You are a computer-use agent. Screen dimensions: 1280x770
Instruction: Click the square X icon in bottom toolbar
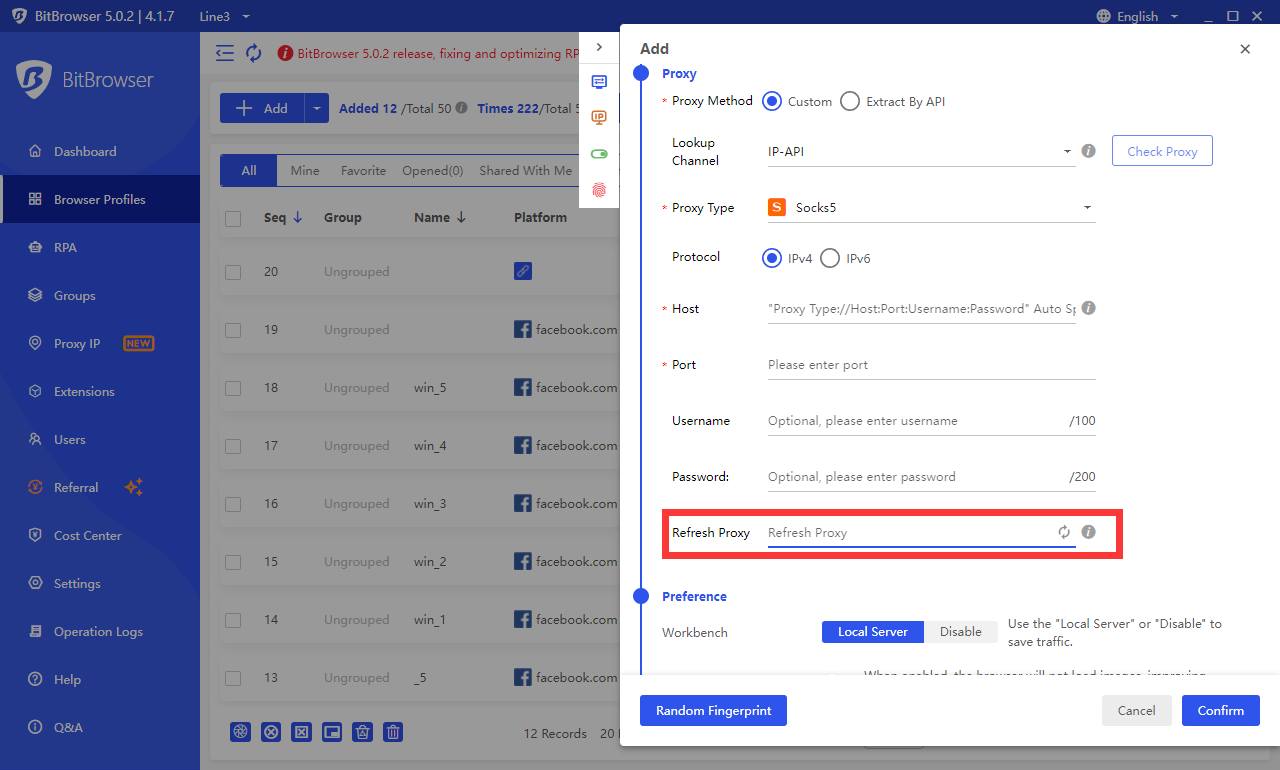coord(301,732)
